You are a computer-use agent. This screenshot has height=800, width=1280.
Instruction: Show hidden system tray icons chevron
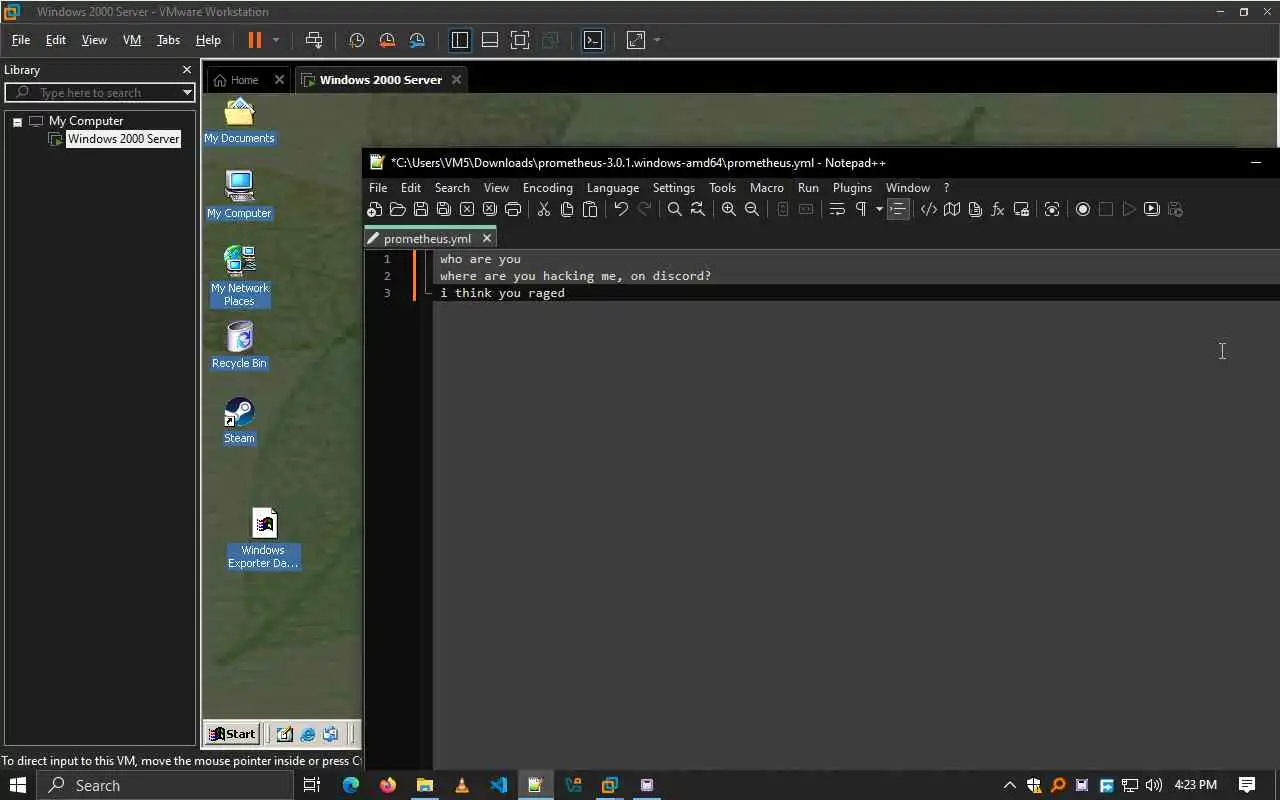click(1010, 785)
